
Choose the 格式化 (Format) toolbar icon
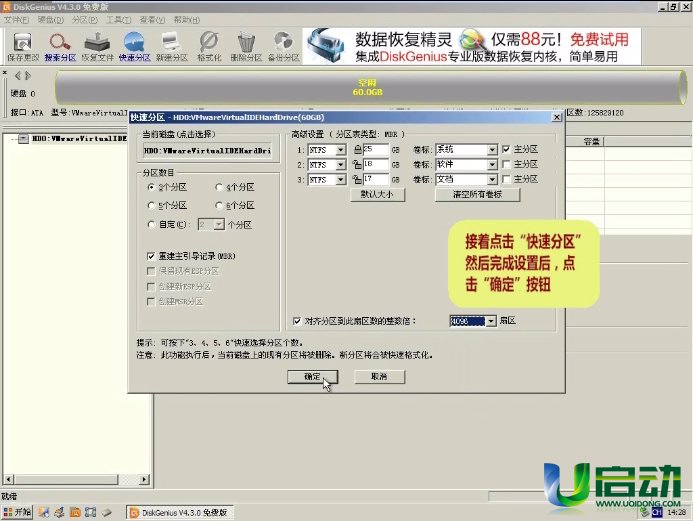(209, 46)
